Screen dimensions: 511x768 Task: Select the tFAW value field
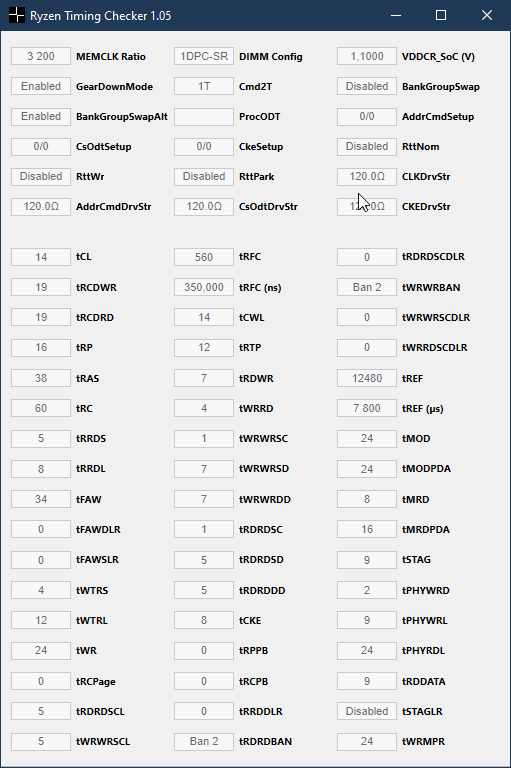click(41, 499)
